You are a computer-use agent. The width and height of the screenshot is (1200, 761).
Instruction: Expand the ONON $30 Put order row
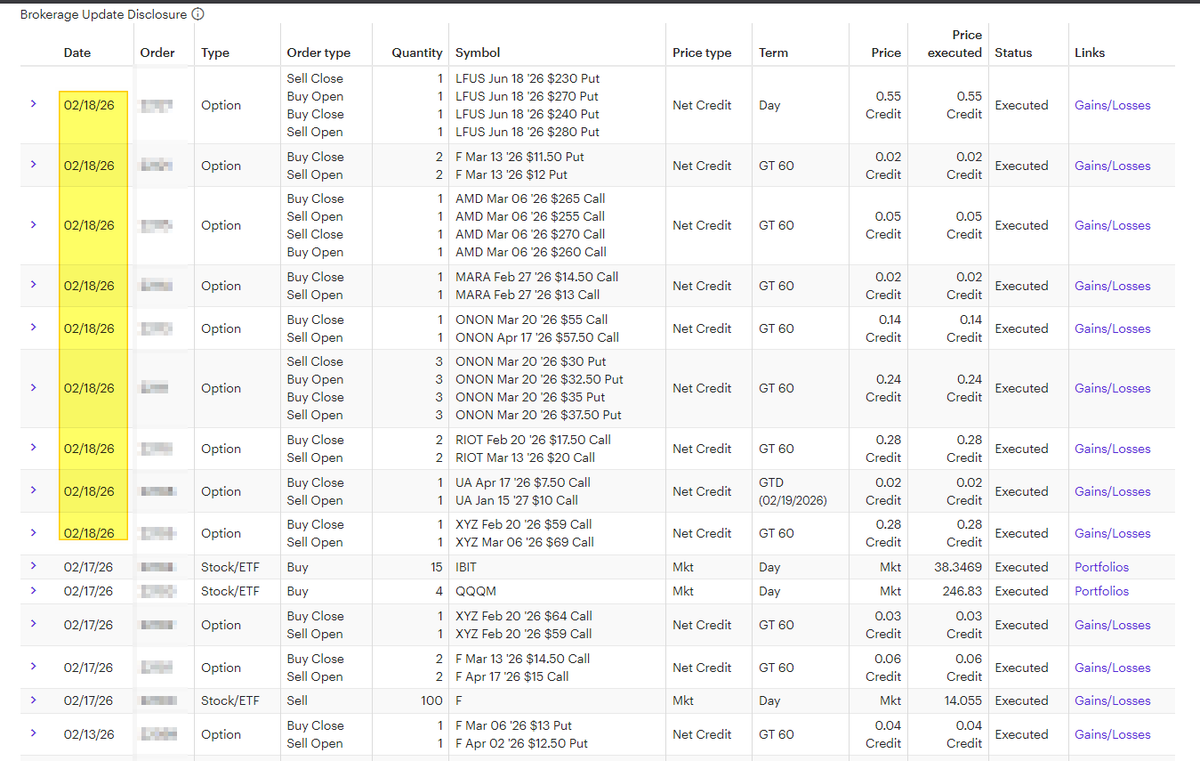(x=33, y=388)
